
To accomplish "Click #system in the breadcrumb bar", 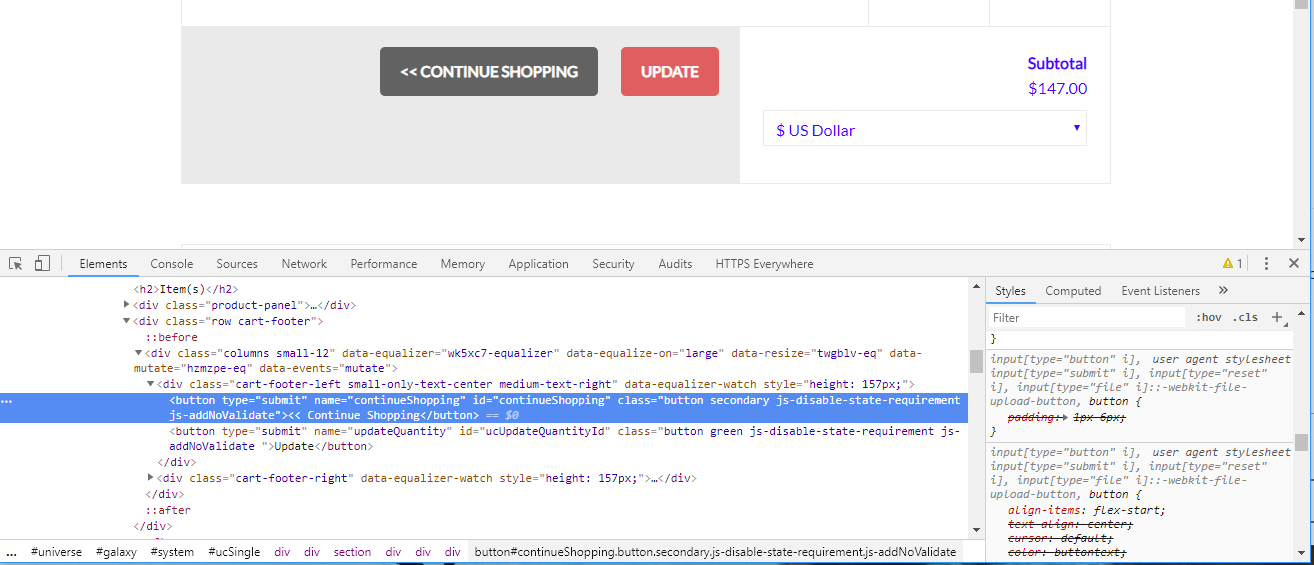I will coord(173,552).
